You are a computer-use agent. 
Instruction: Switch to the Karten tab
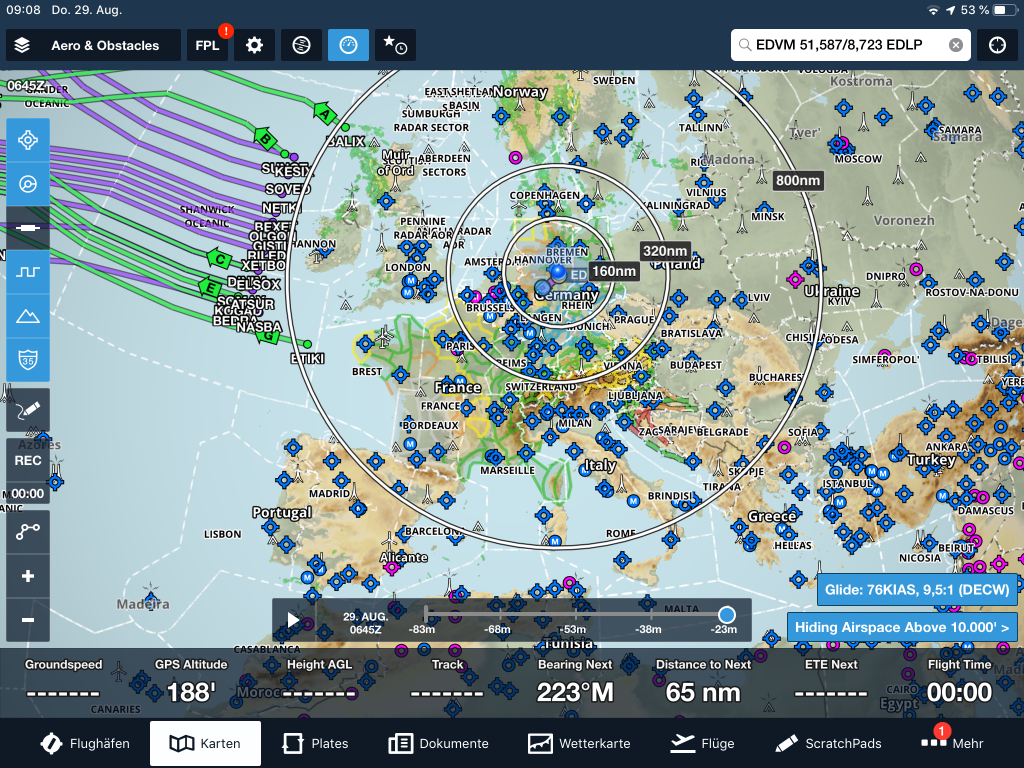pos(205,743)
